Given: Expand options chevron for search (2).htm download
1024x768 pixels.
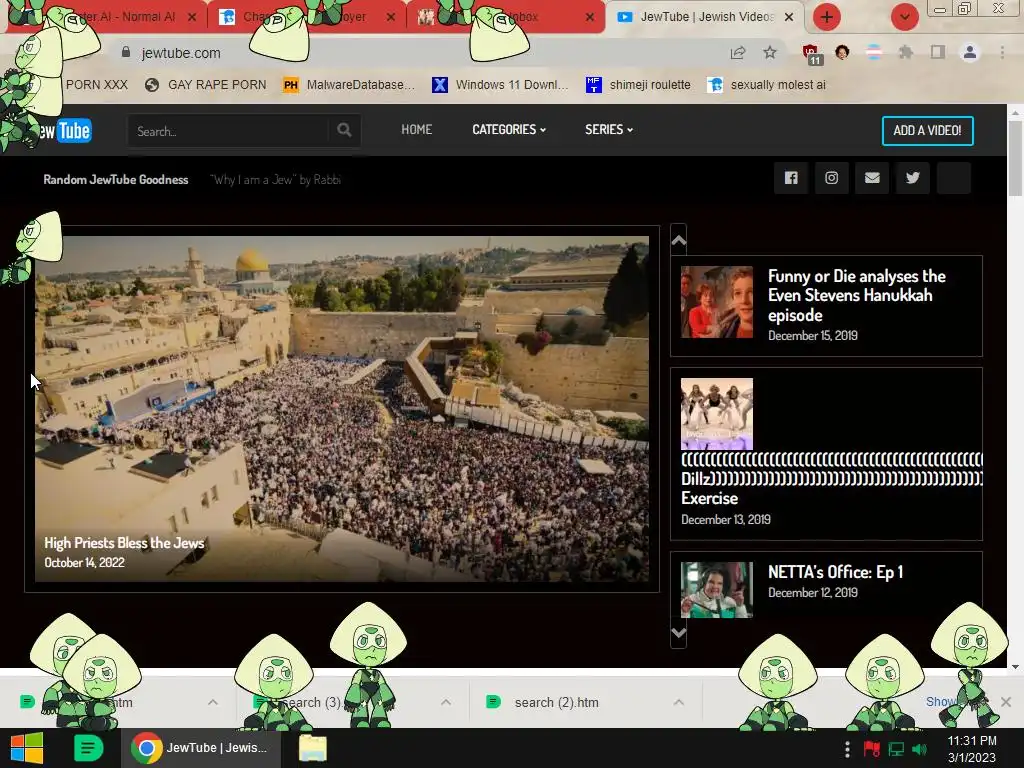Looking at the screenshot, I should [x=679, y=702].
